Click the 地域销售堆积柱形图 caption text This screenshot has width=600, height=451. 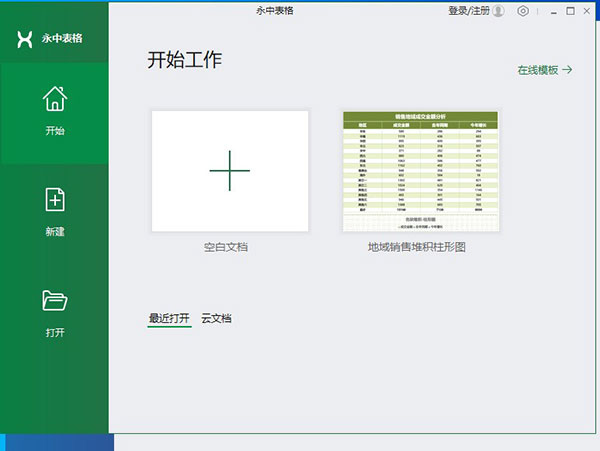tap(417, 246)
